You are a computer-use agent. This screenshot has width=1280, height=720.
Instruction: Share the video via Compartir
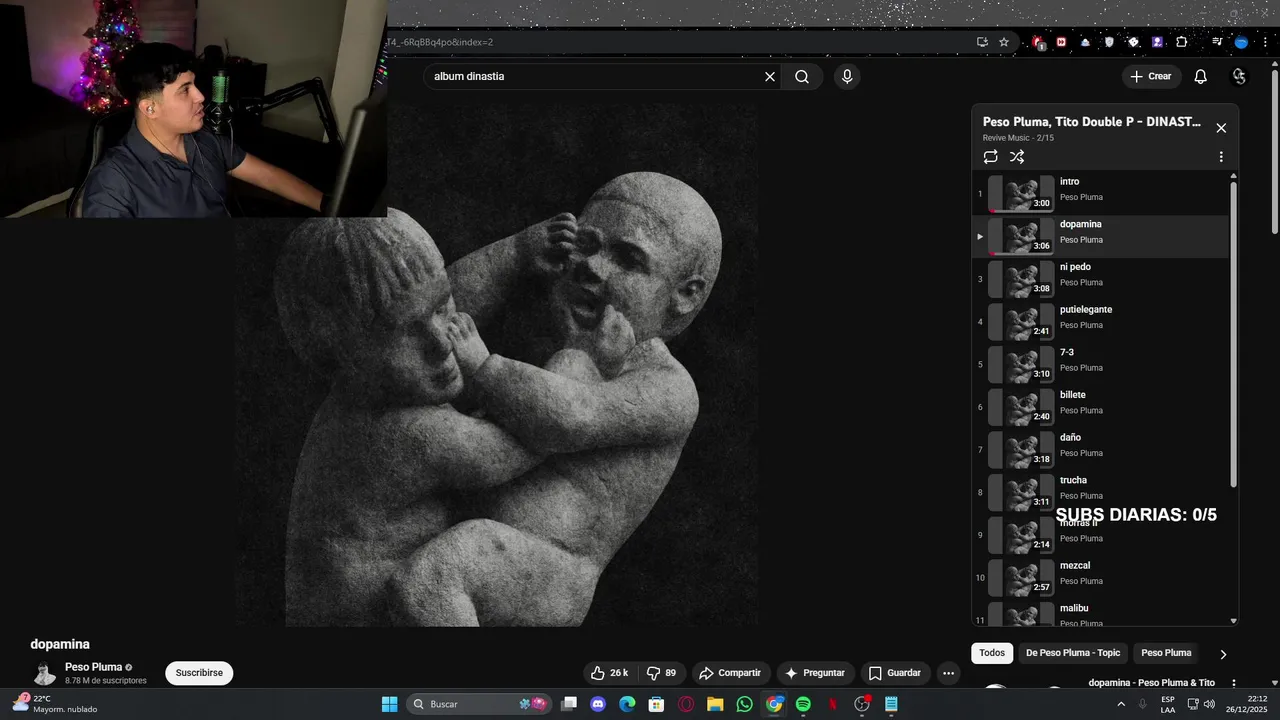[730, 673]
